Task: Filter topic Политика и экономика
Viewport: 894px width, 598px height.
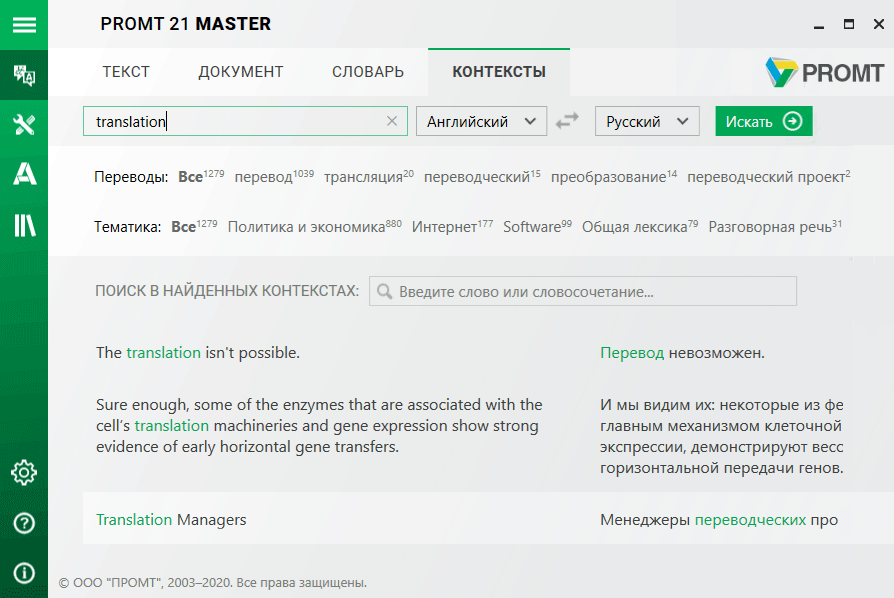Action: pyautogui.click(x=315, y=226)
